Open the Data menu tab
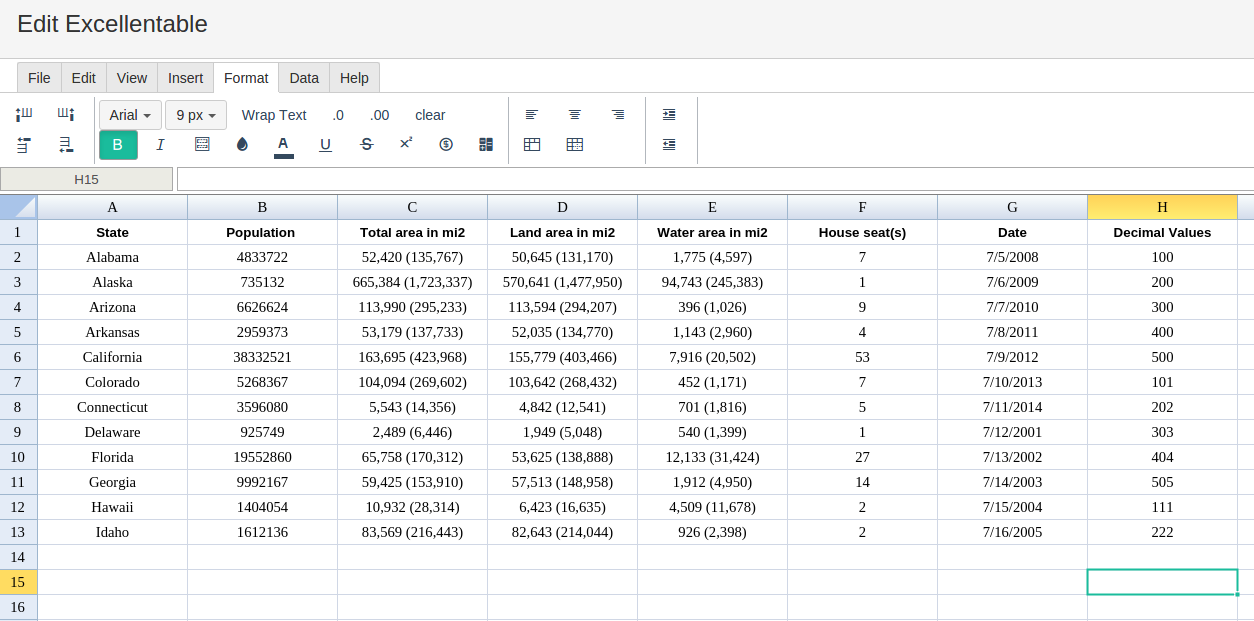This screenshot has height=621, width=1254. pos(304,78)
